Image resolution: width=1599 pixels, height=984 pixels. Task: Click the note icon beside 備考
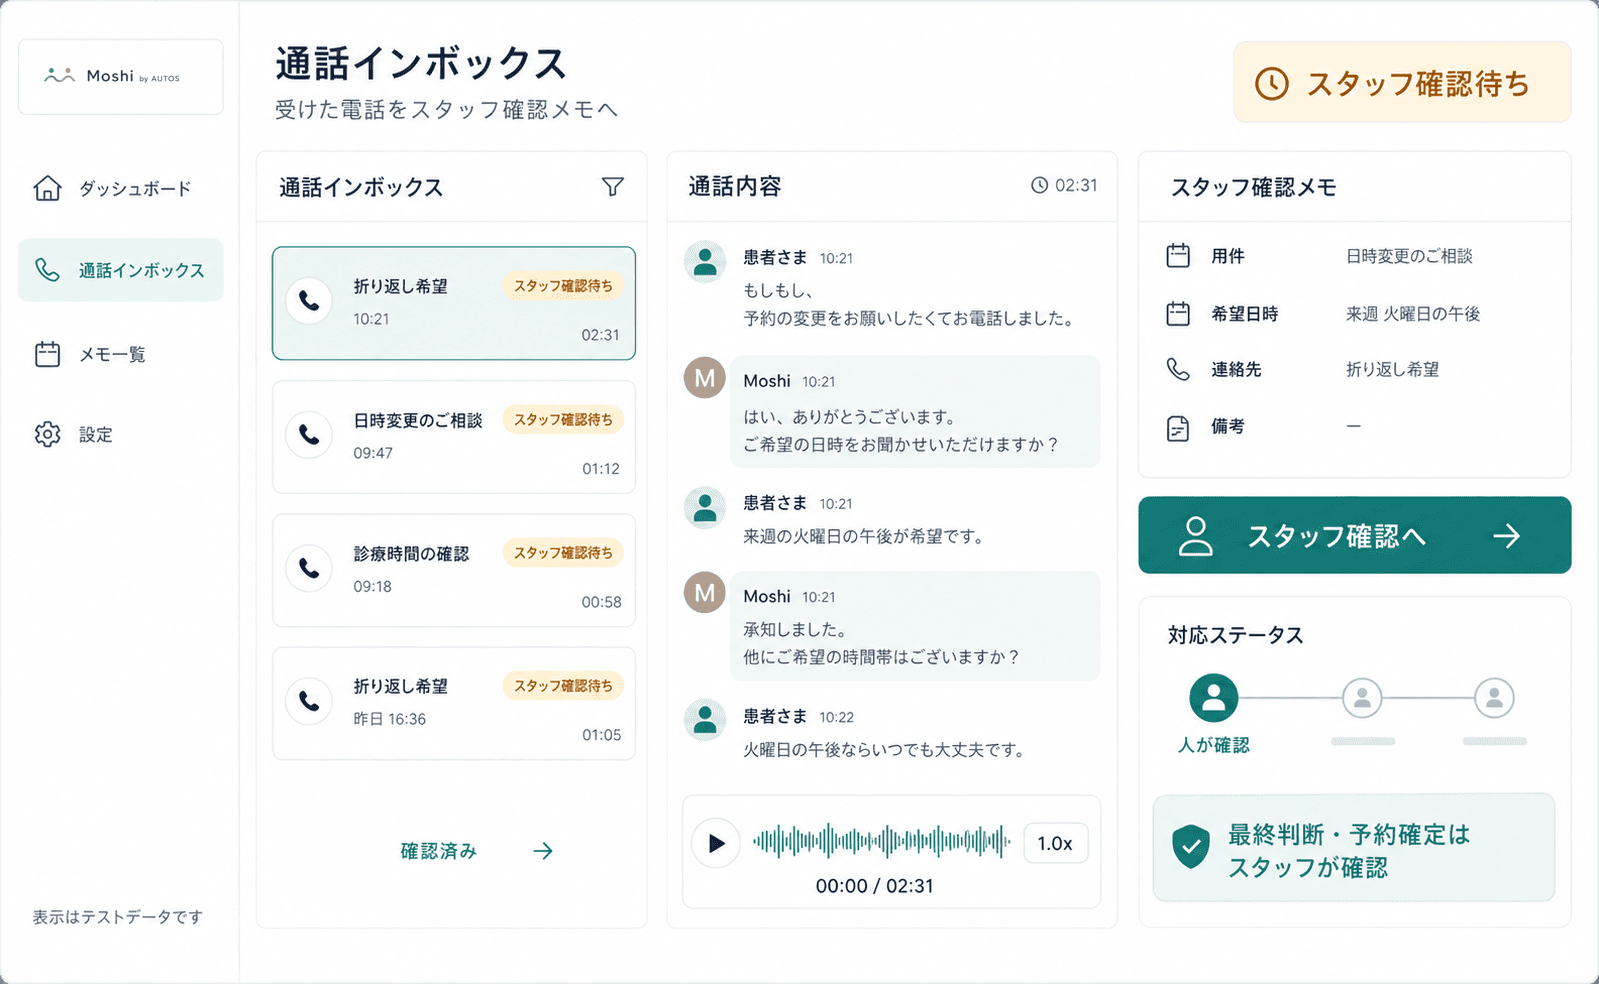[1178, 428]
